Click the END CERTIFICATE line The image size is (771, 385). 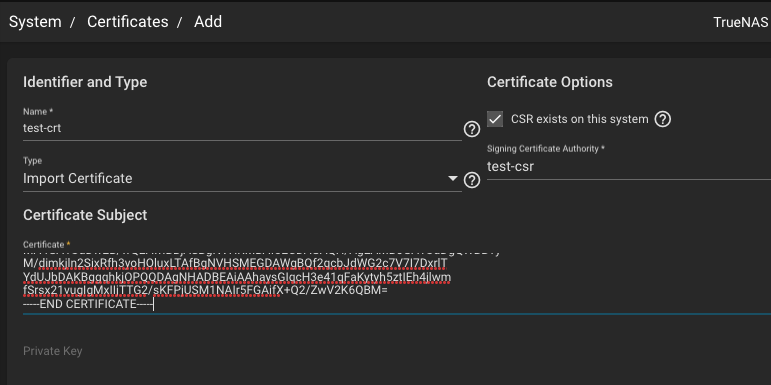(89, 304)
